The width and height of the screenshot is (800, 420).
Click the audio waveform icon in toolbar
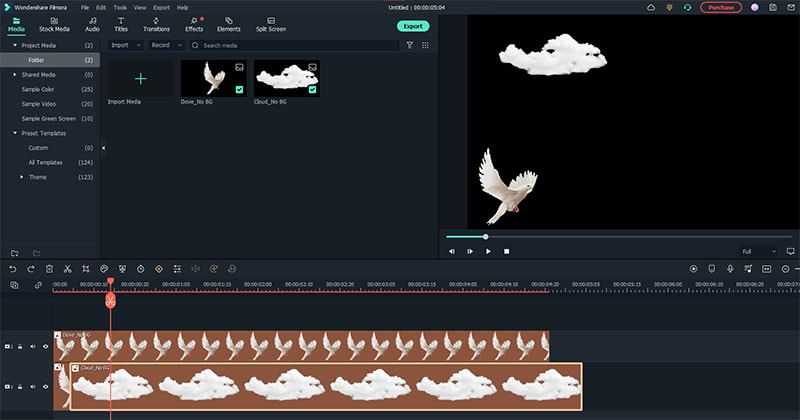pyautogui.click(x=195, y=269)
